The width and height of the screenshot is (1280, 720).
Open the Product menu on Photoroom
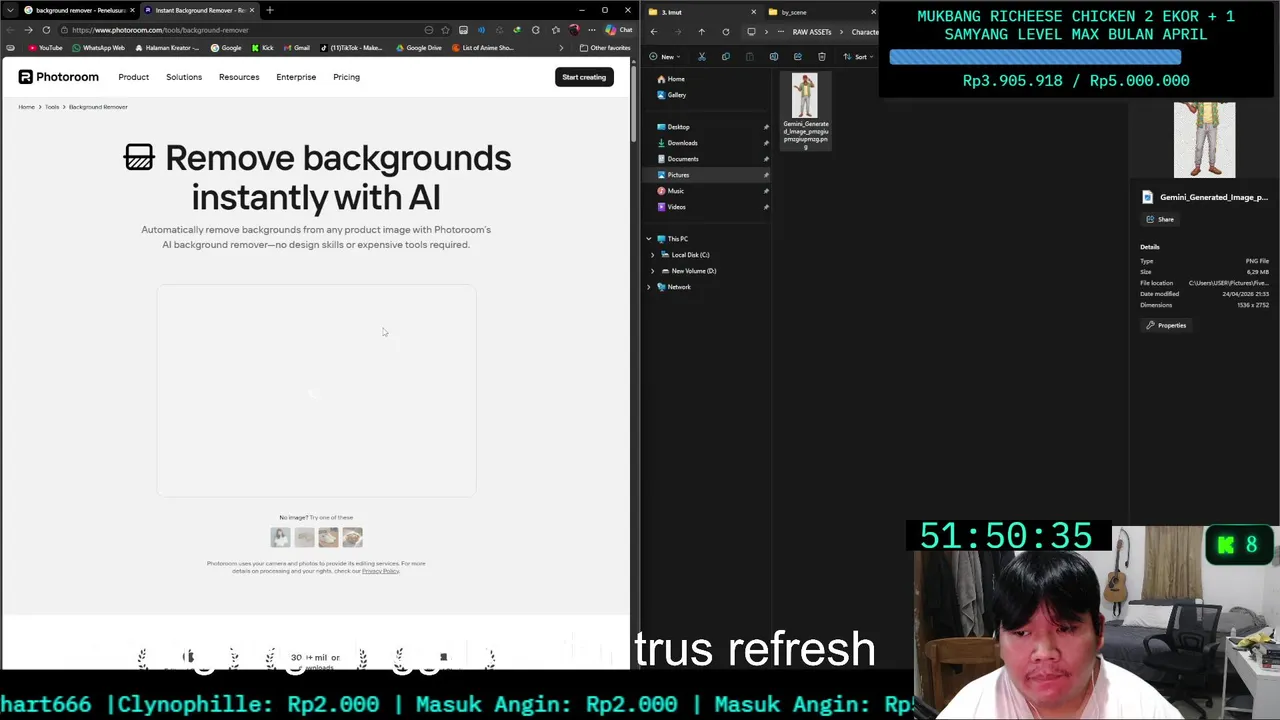[x=133, y=77]
